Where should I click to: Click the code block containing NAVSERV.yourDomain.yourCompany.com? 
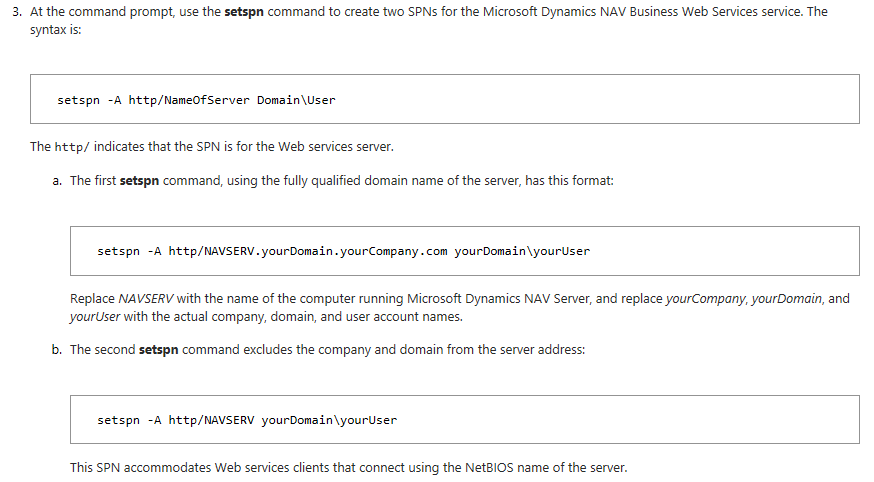pos(464,251)
